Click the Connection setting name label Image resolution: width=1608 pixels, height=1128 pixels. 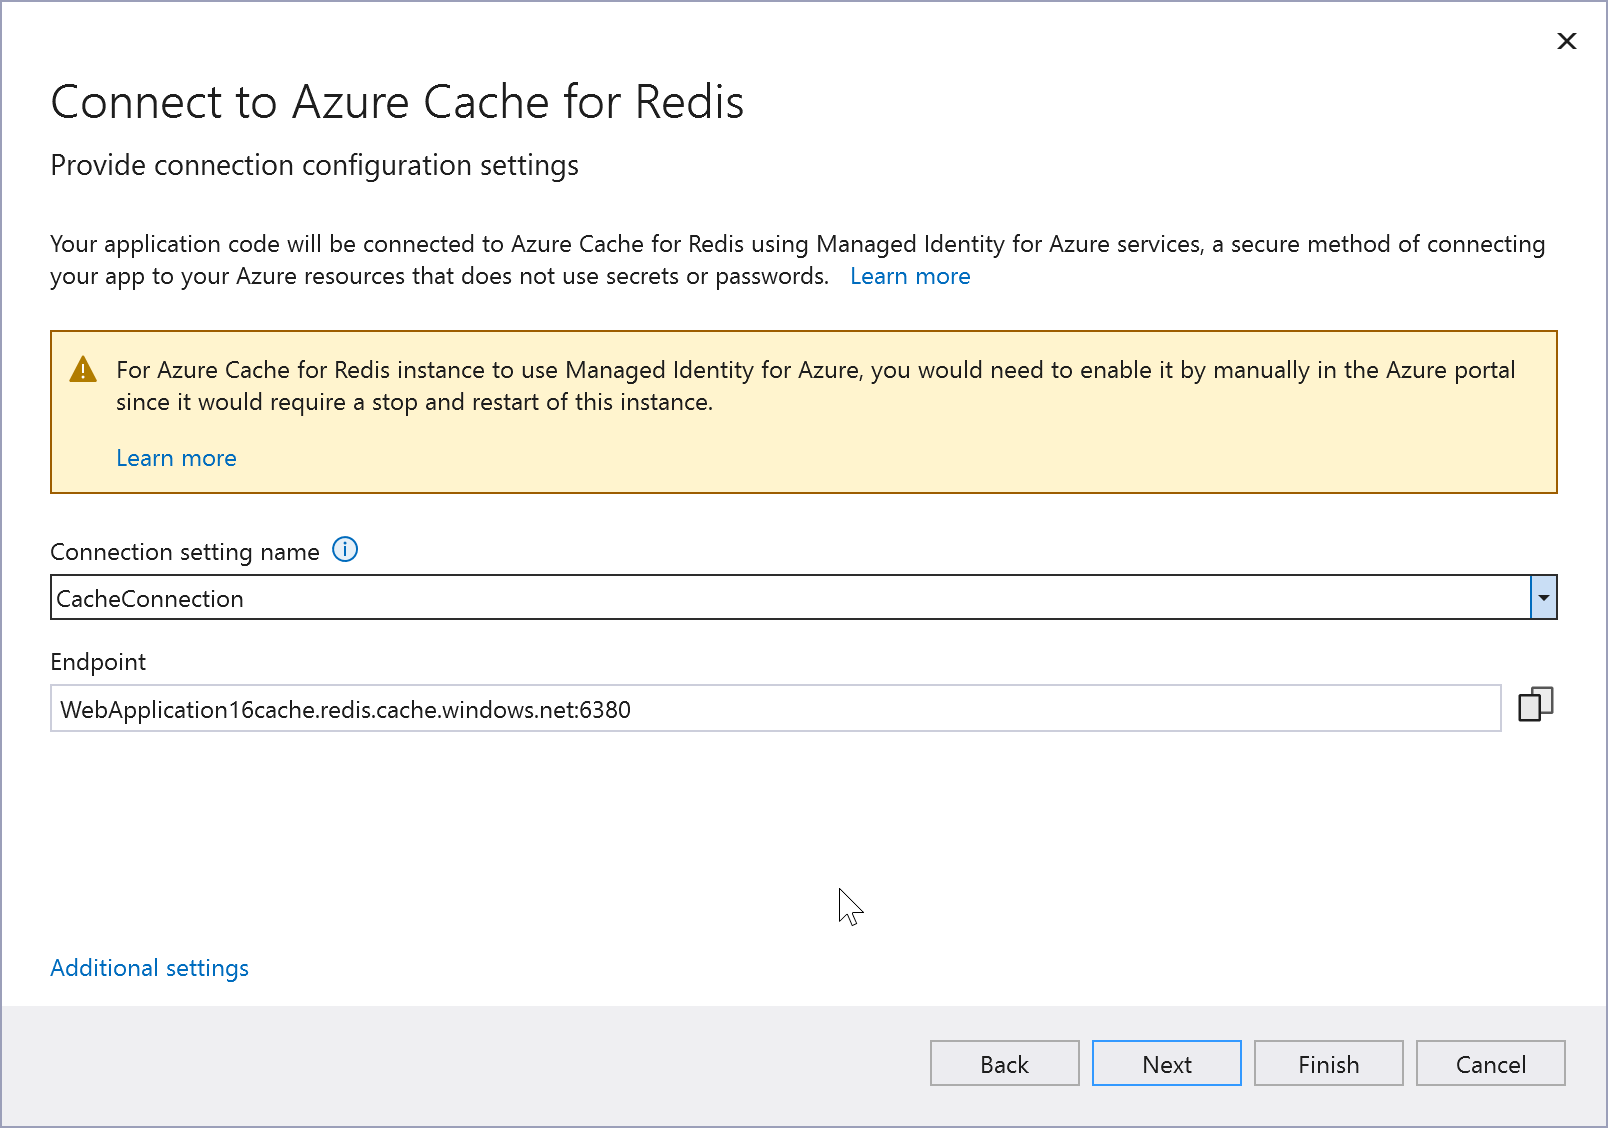click(185, 552)
